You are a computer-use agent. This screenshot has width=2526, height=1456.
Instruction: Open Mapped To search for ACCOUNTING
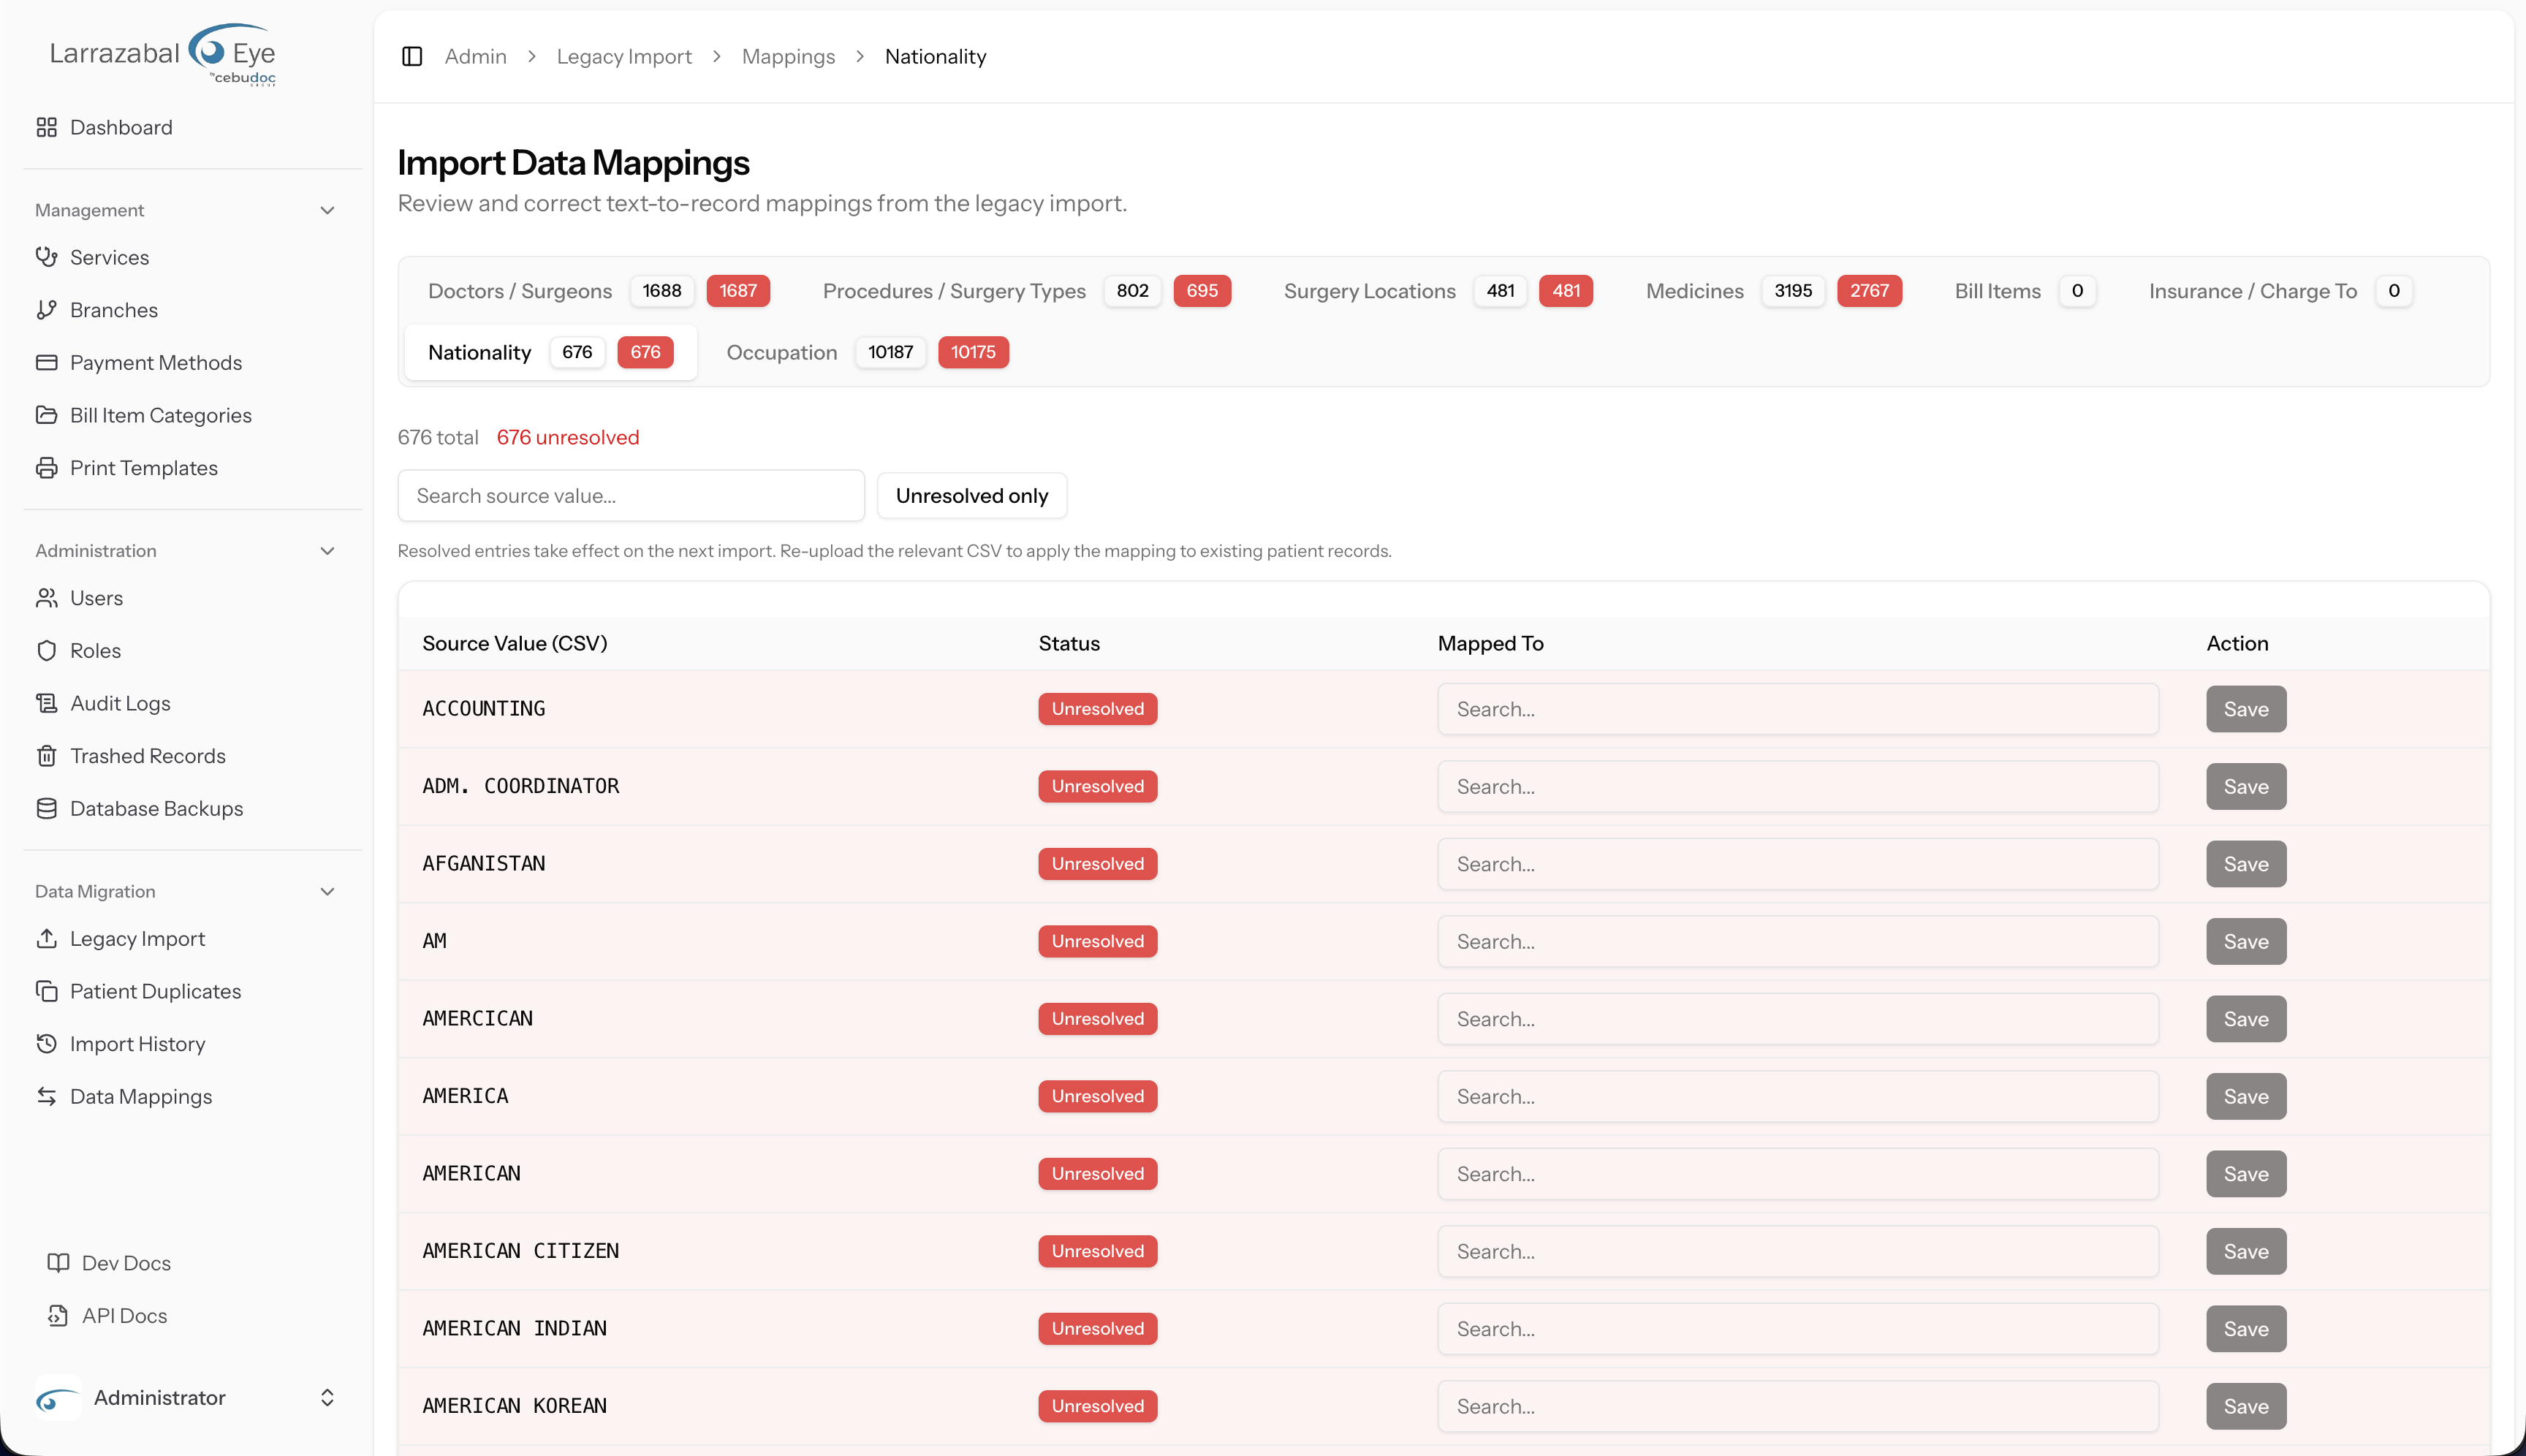point(1798,709)
